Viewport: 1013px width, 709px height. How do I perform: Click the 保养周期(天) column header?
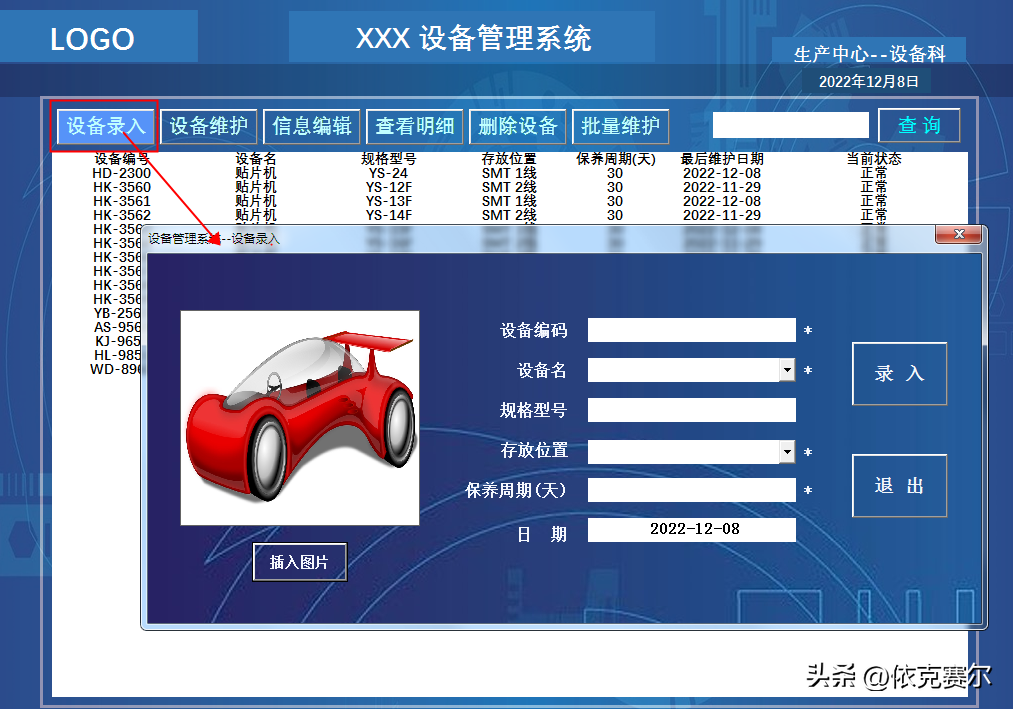click(x=616, y=159)
